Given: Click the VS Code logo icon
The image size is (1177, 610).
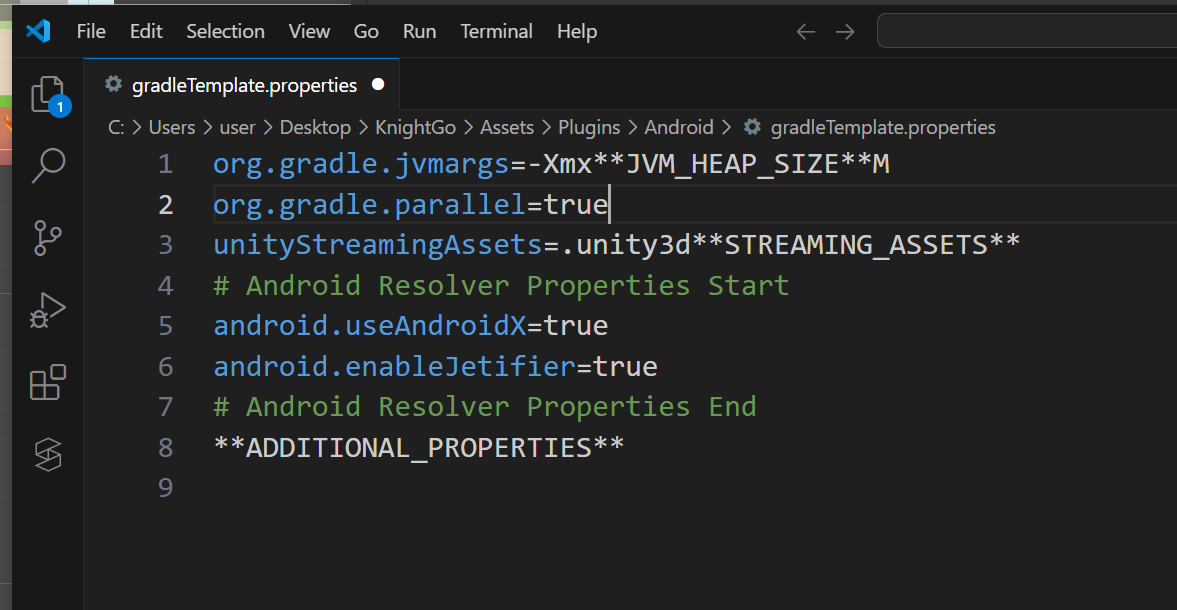Looking at the screenshot, I should click(x=38, y=31).
